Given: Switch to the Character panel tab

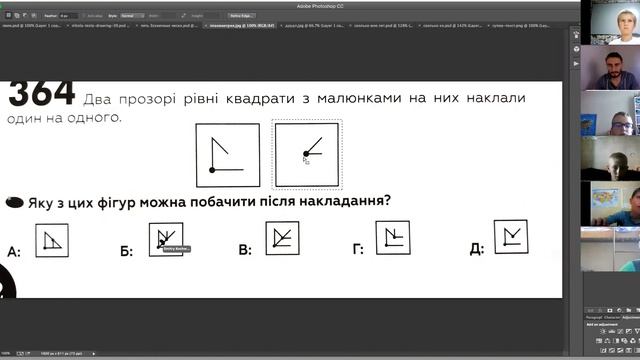Looking at the screenshot, I should pyautogui.click(x=612, y=318).
